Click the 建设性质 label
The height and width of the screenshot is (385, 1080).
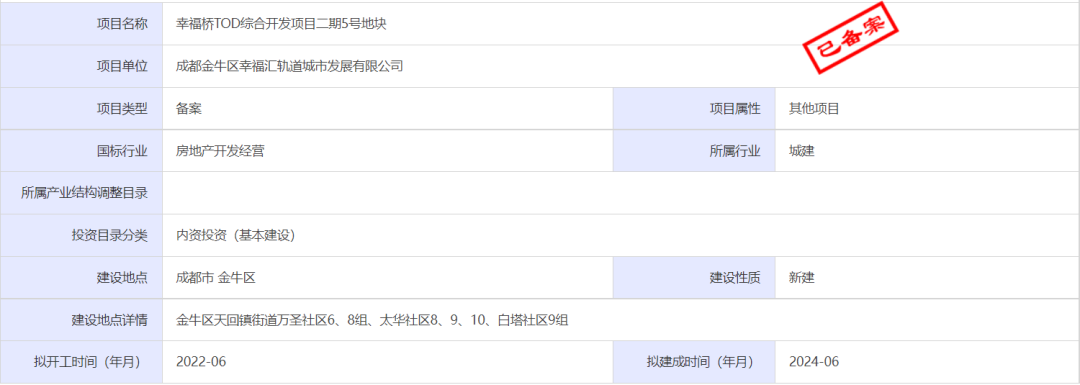tap(735, 278)
